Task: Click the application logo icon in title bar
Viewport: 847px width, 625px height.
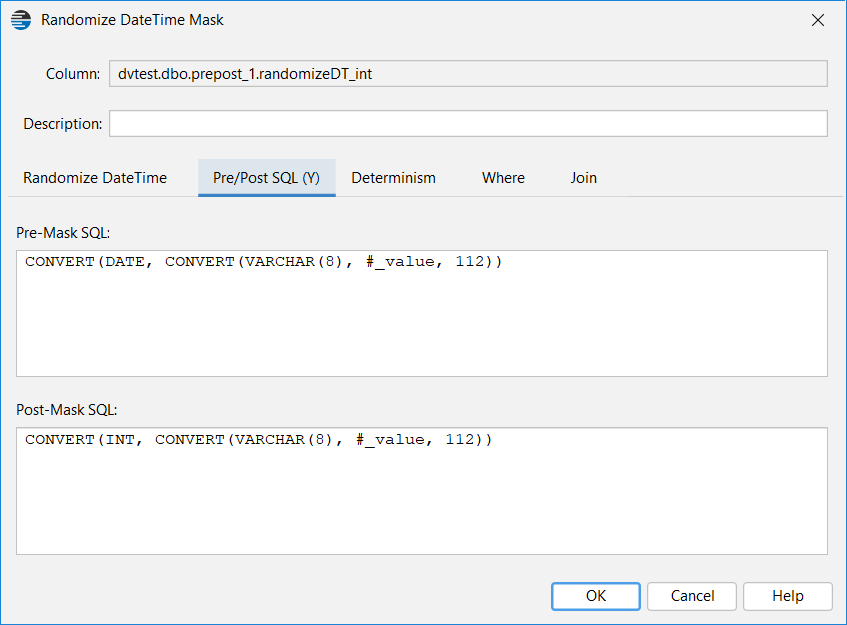Action: click(21, 20)
